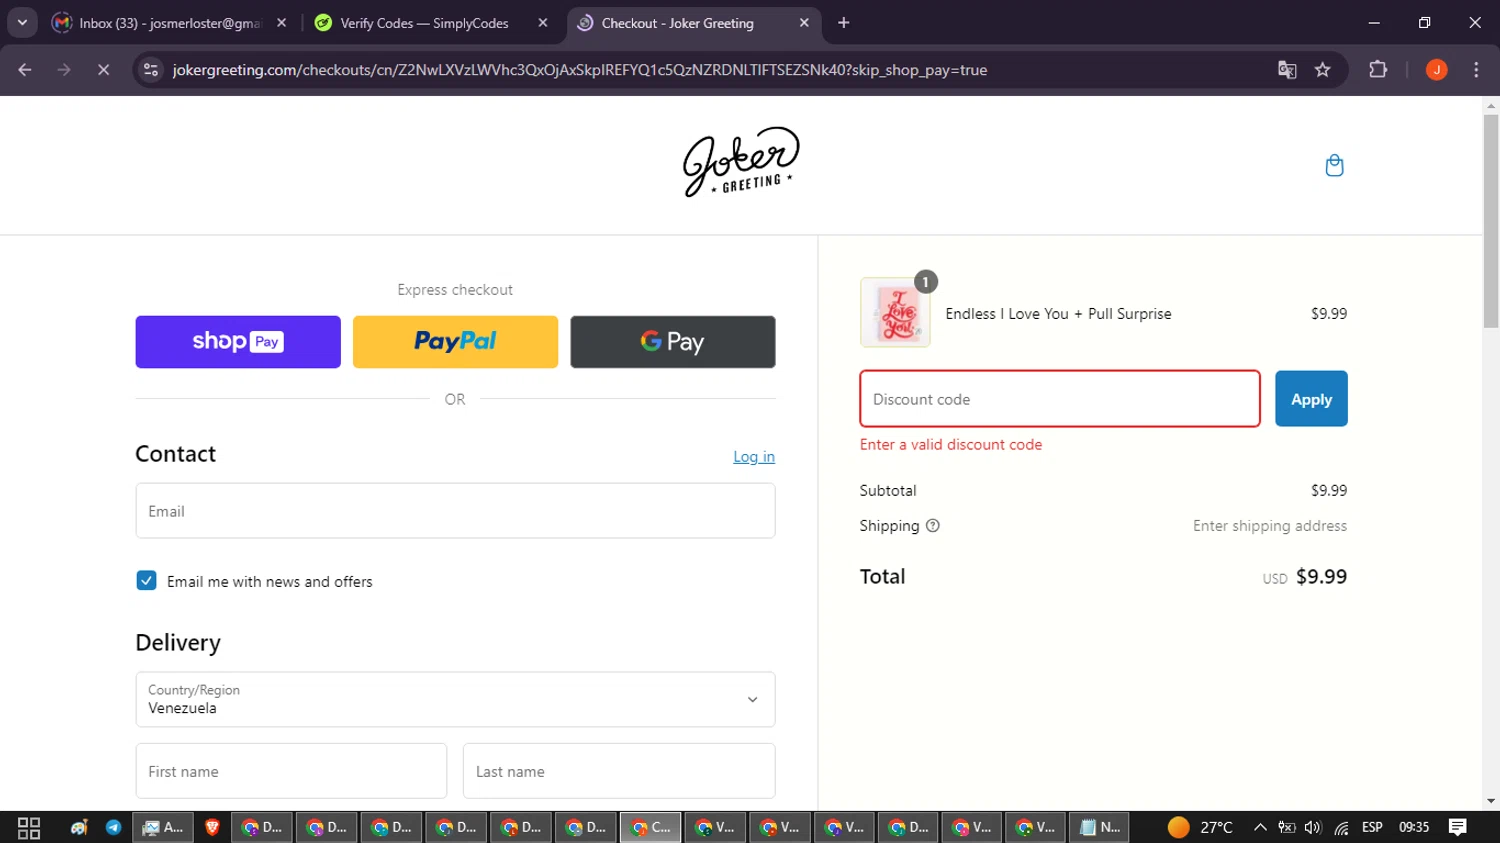Open the battery status tray icon
Image resolution: width=1500 pixels, height=843 pixels.
(1287, 828)
